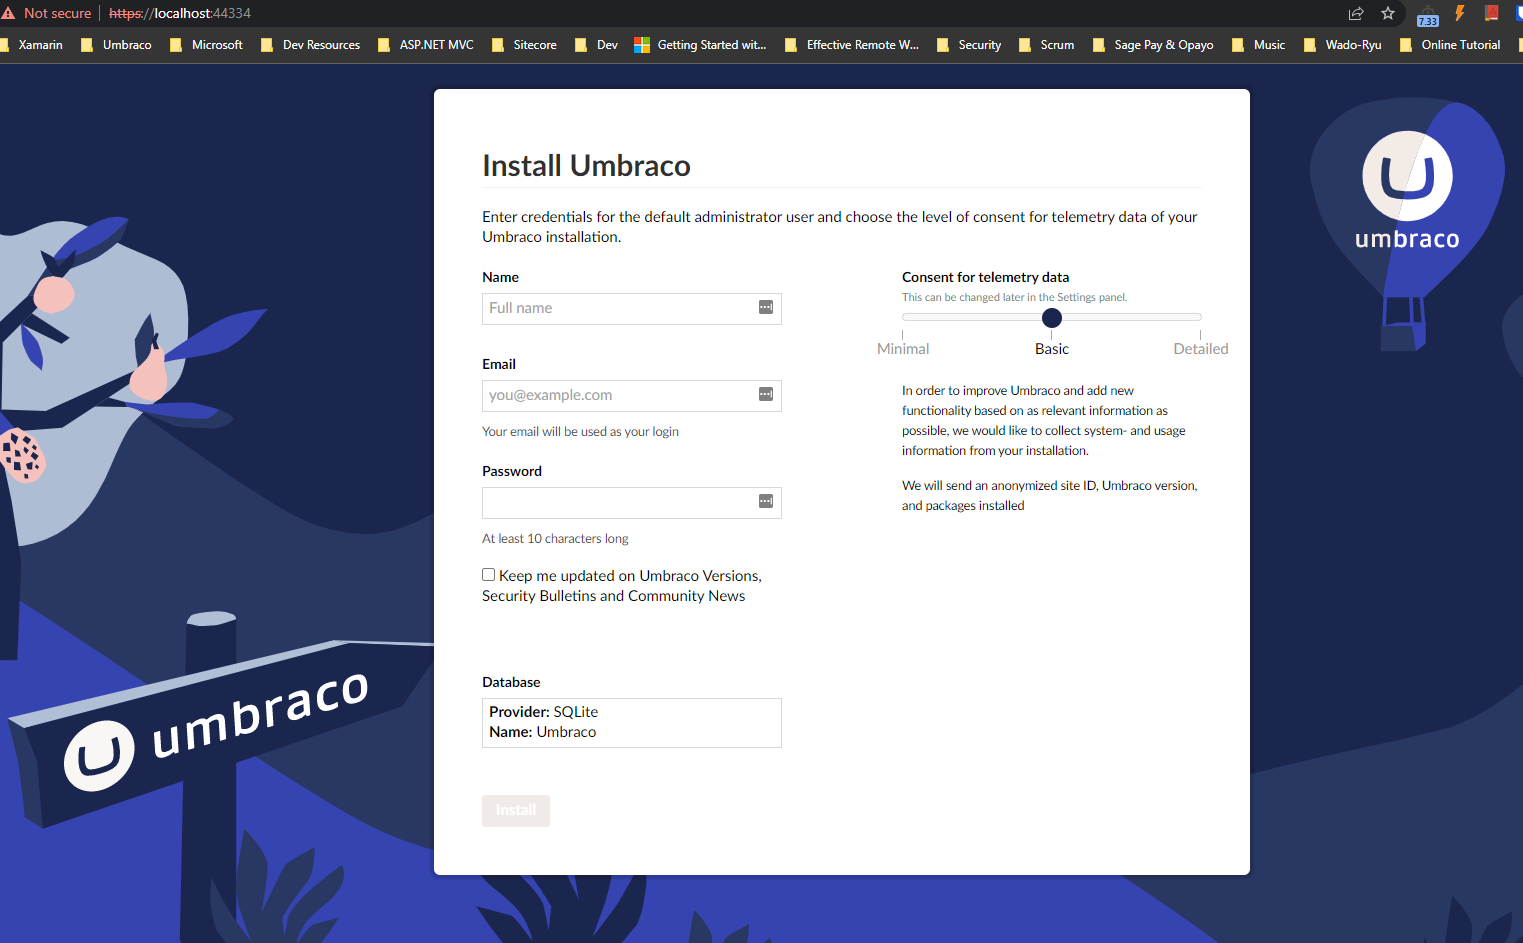
Task: Open the Online Tutorial bookmarks folder
Action: pyautogui.click(x=1450, y=45)
